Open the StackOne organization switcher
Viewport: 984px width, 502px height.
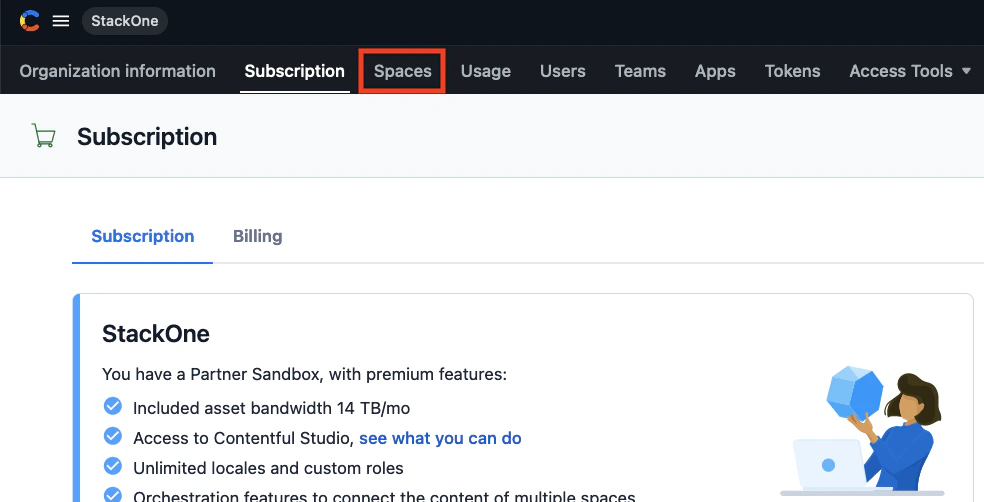125,21
